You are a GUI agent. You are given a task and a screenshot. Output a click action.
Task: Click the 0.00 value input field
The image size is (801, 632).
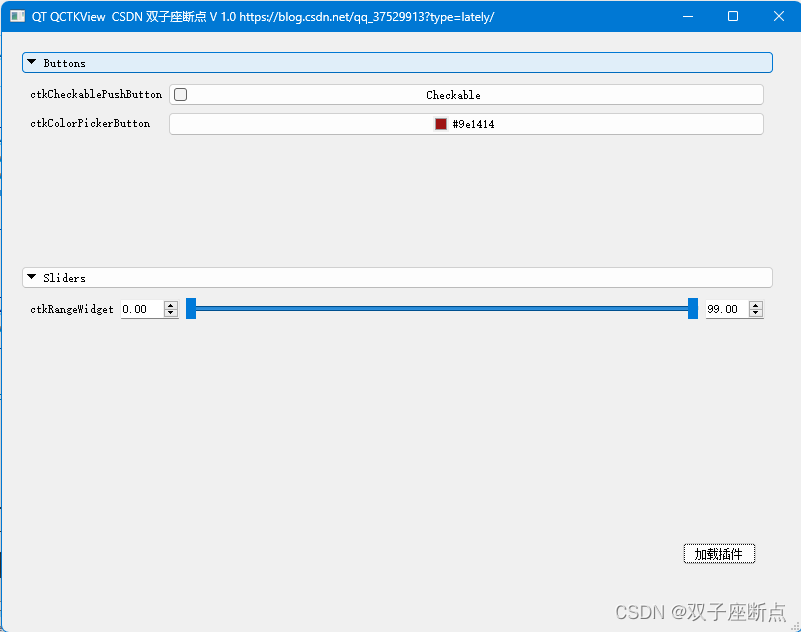[140, 308]
